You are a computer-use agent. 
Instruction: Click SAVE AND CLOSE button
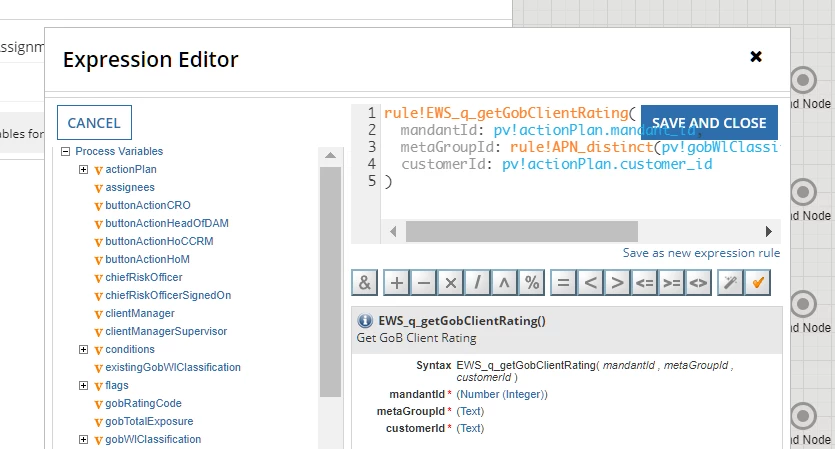click(x=709, y=123)
